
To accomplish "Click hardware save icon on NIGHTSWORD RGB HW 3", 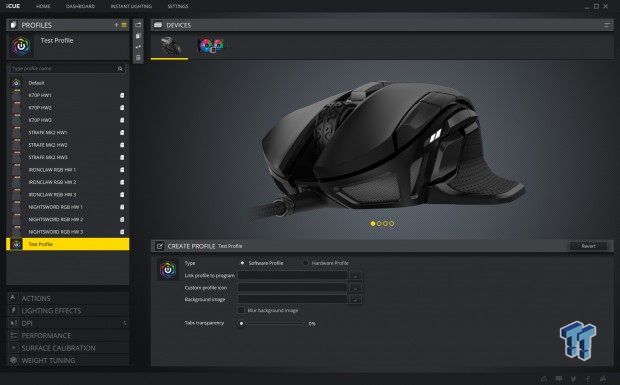I will point(122,232).
